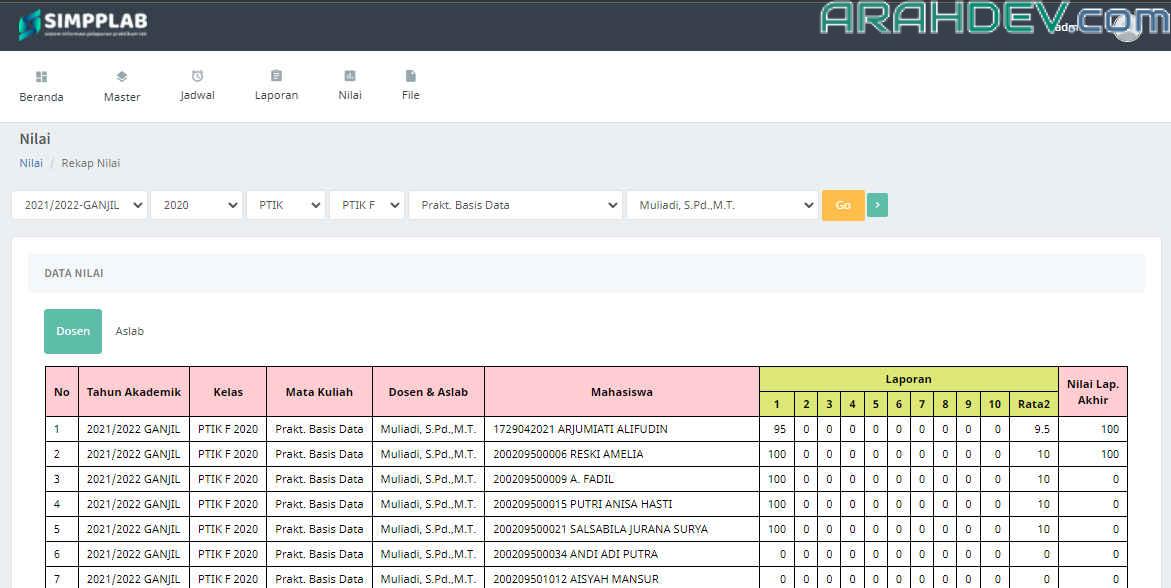1171x588 pixels.
Task: Click the SIMPPLAB logo
Action: (x=83, y=25)
